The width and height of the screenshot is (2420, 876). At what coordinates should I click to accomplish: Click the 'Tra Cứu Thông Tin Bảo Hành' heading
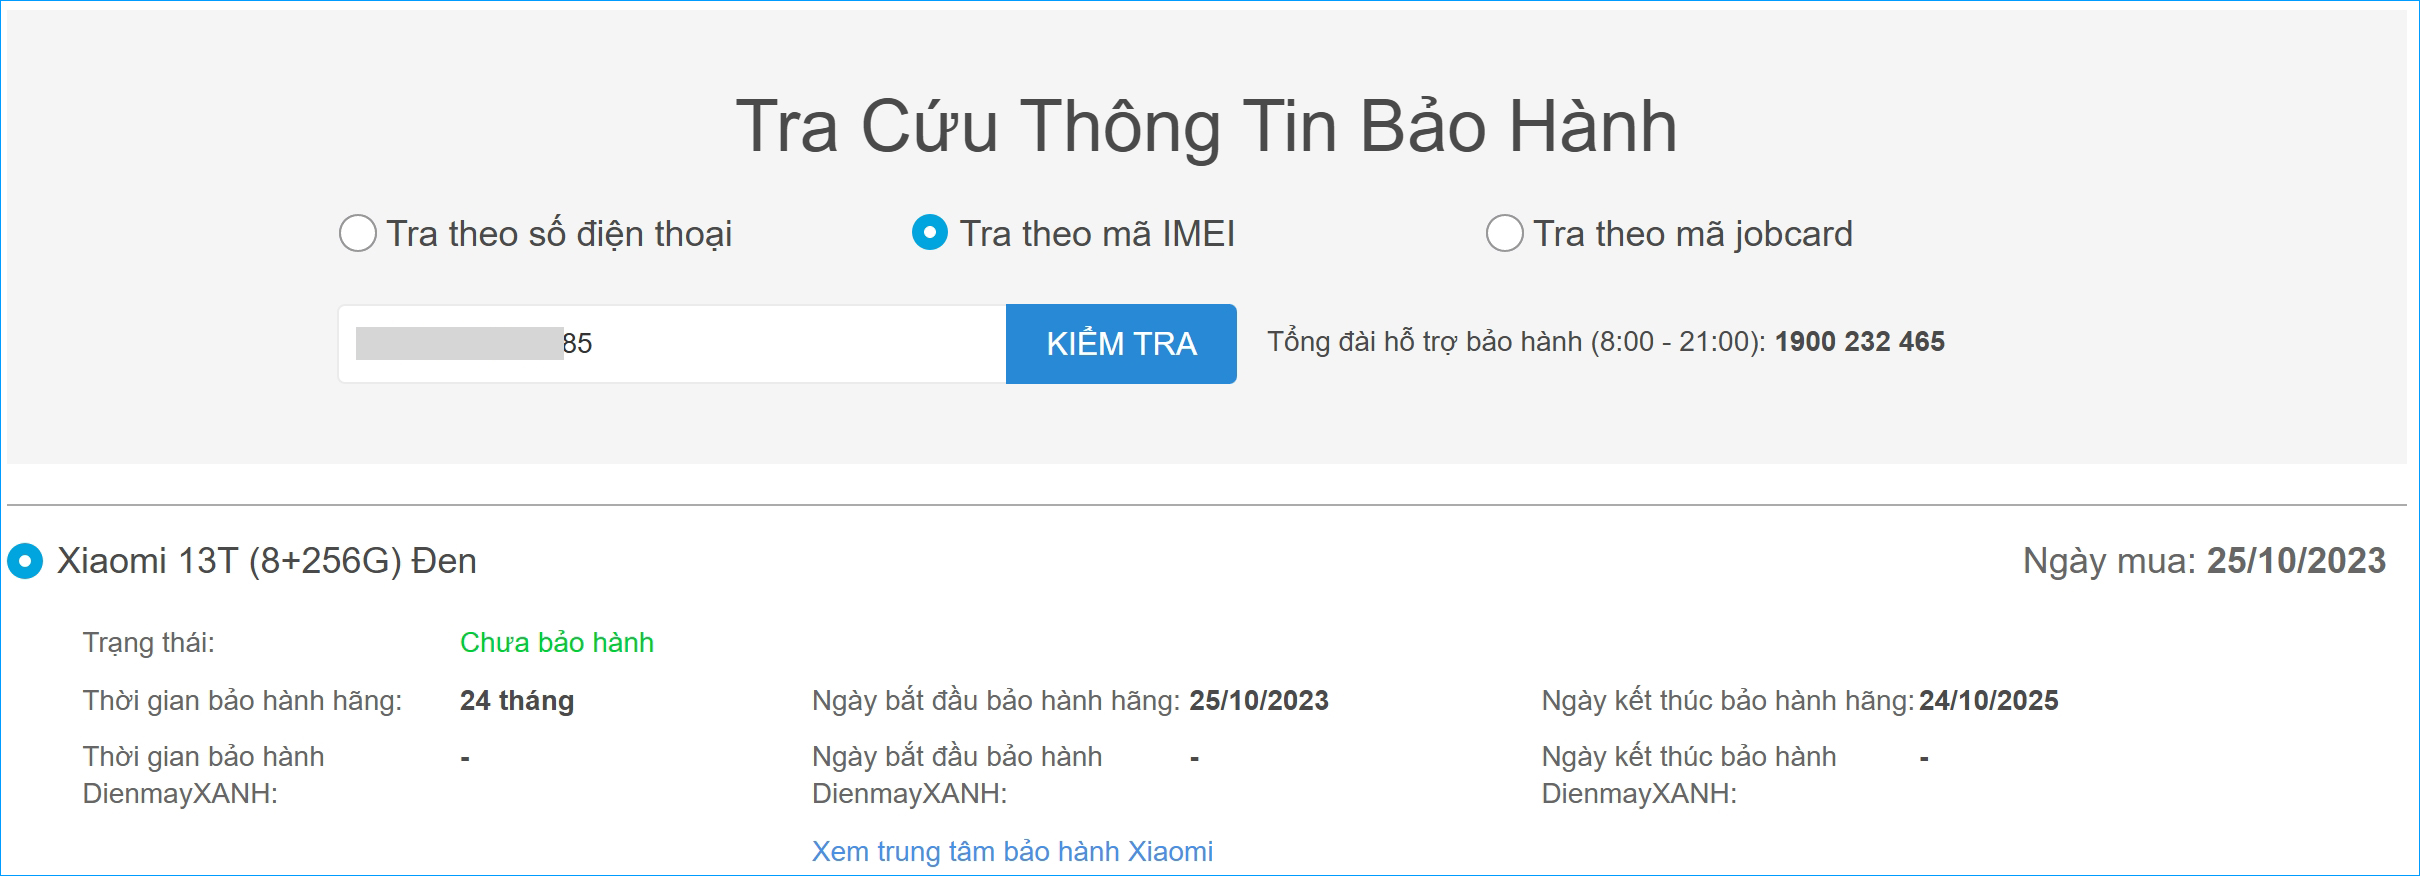click(1207, 127)
